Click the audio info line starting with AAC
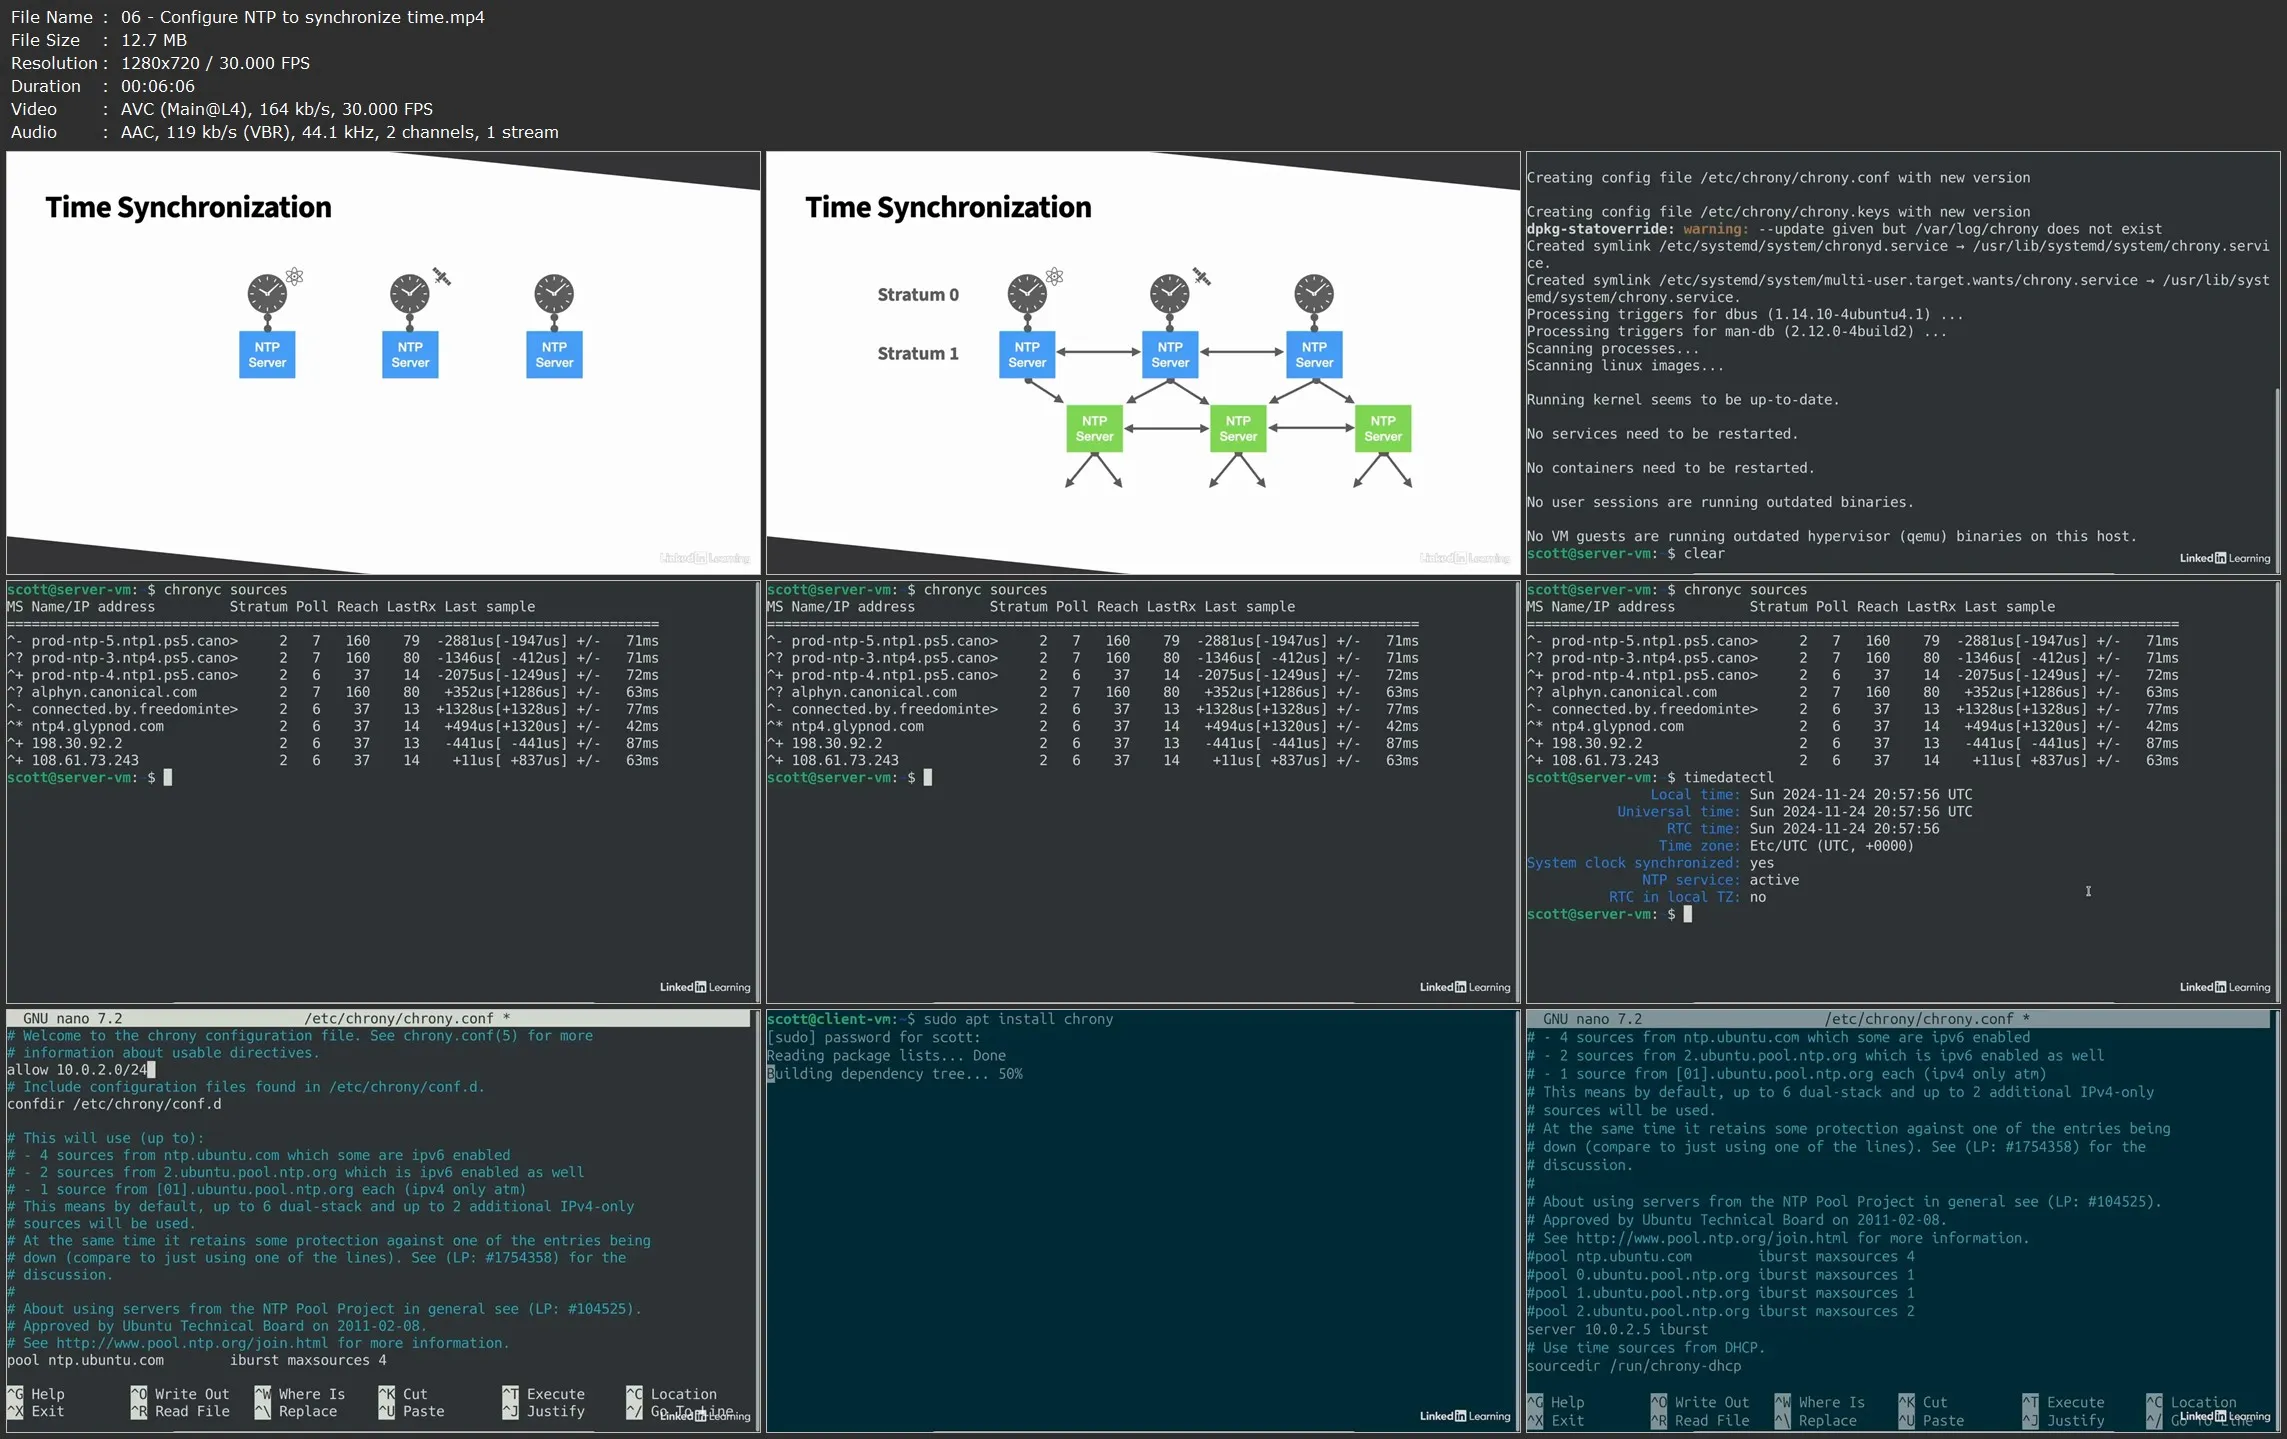The width and height of the screenshot is (2287, 1439). pyautogui.click(x=339, y=132)
